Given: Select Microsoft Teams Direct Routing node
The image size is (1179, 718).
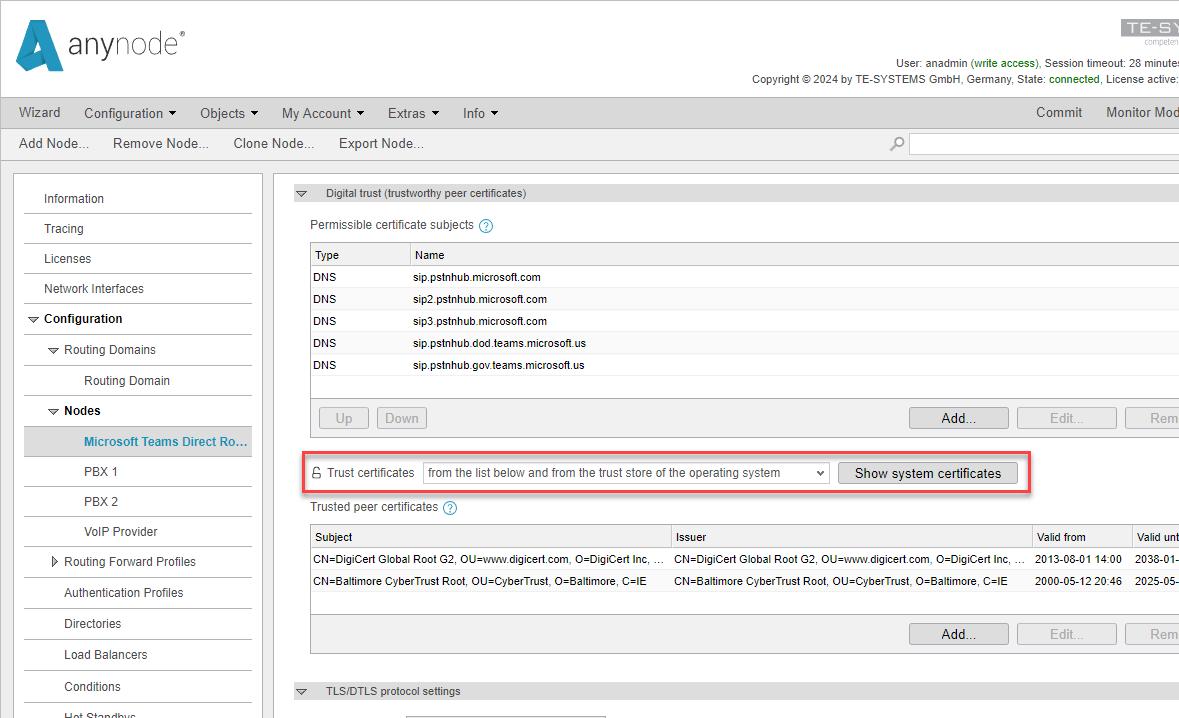Looking at the screenshot, I should click(138, 441).
